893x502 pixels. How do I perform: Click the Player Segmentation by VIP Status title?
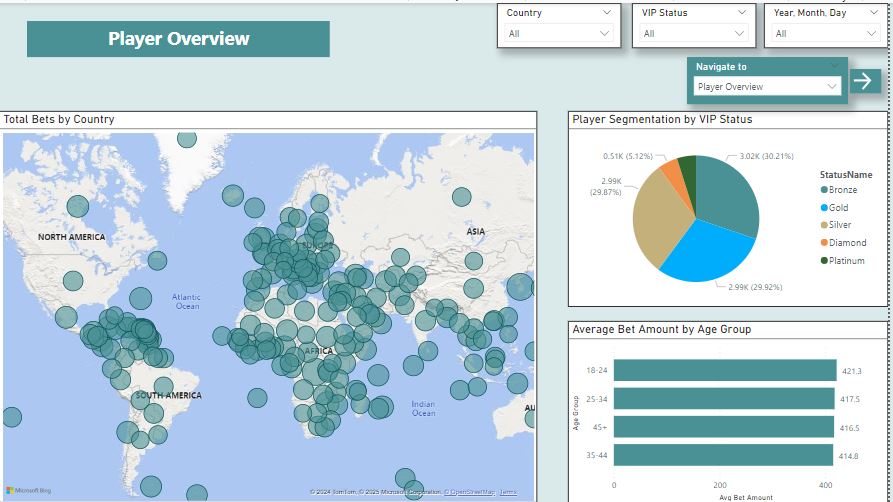point(662,119)
